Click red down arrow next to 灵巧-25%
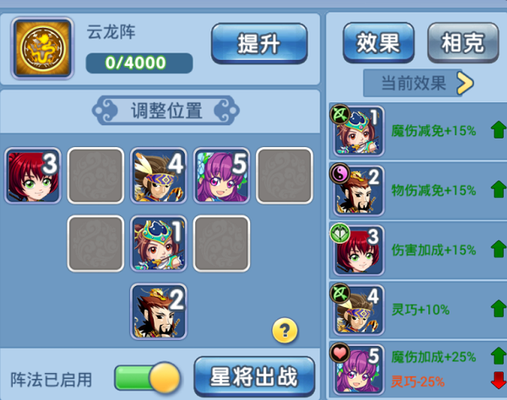The height and width of the screenshot is (400, 507). tap(498, 380)
